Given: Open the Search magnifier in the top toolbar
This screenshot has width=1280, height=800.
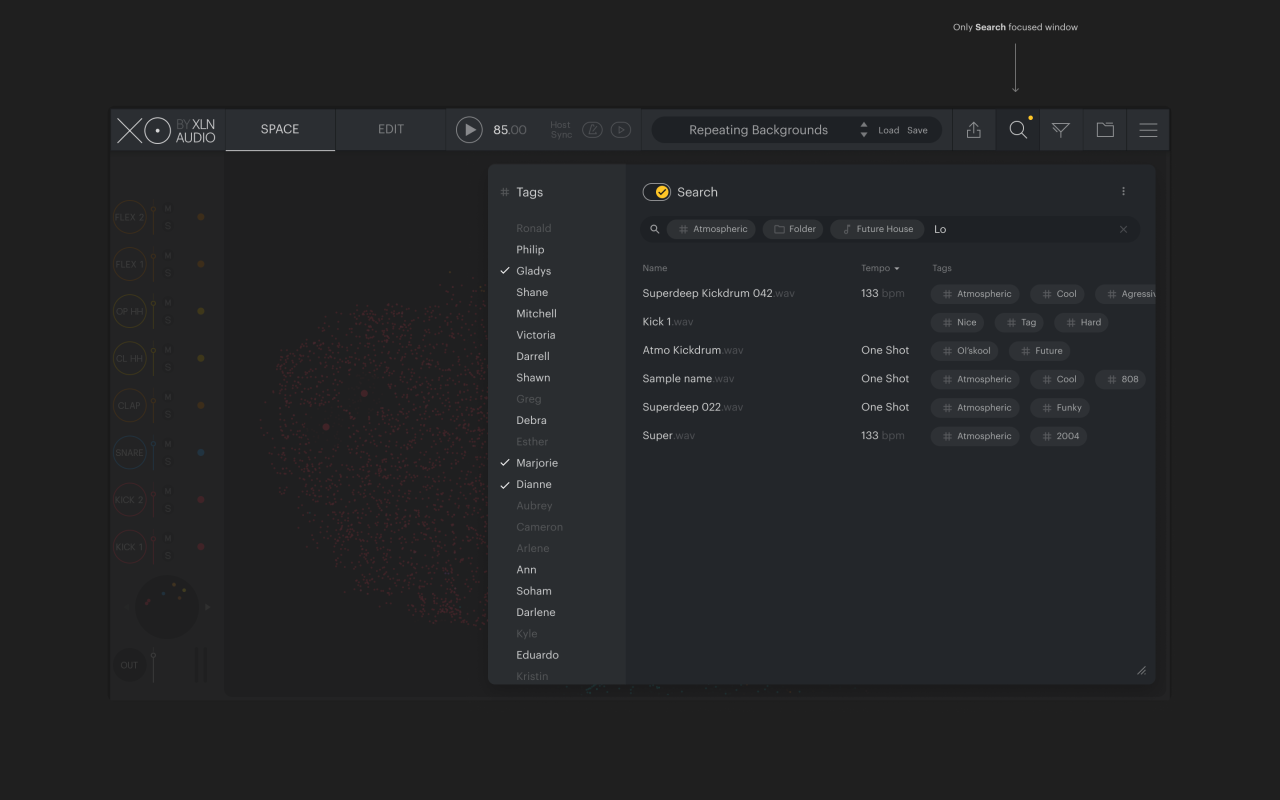Looking at the screenshot, I should (1017, 130).
